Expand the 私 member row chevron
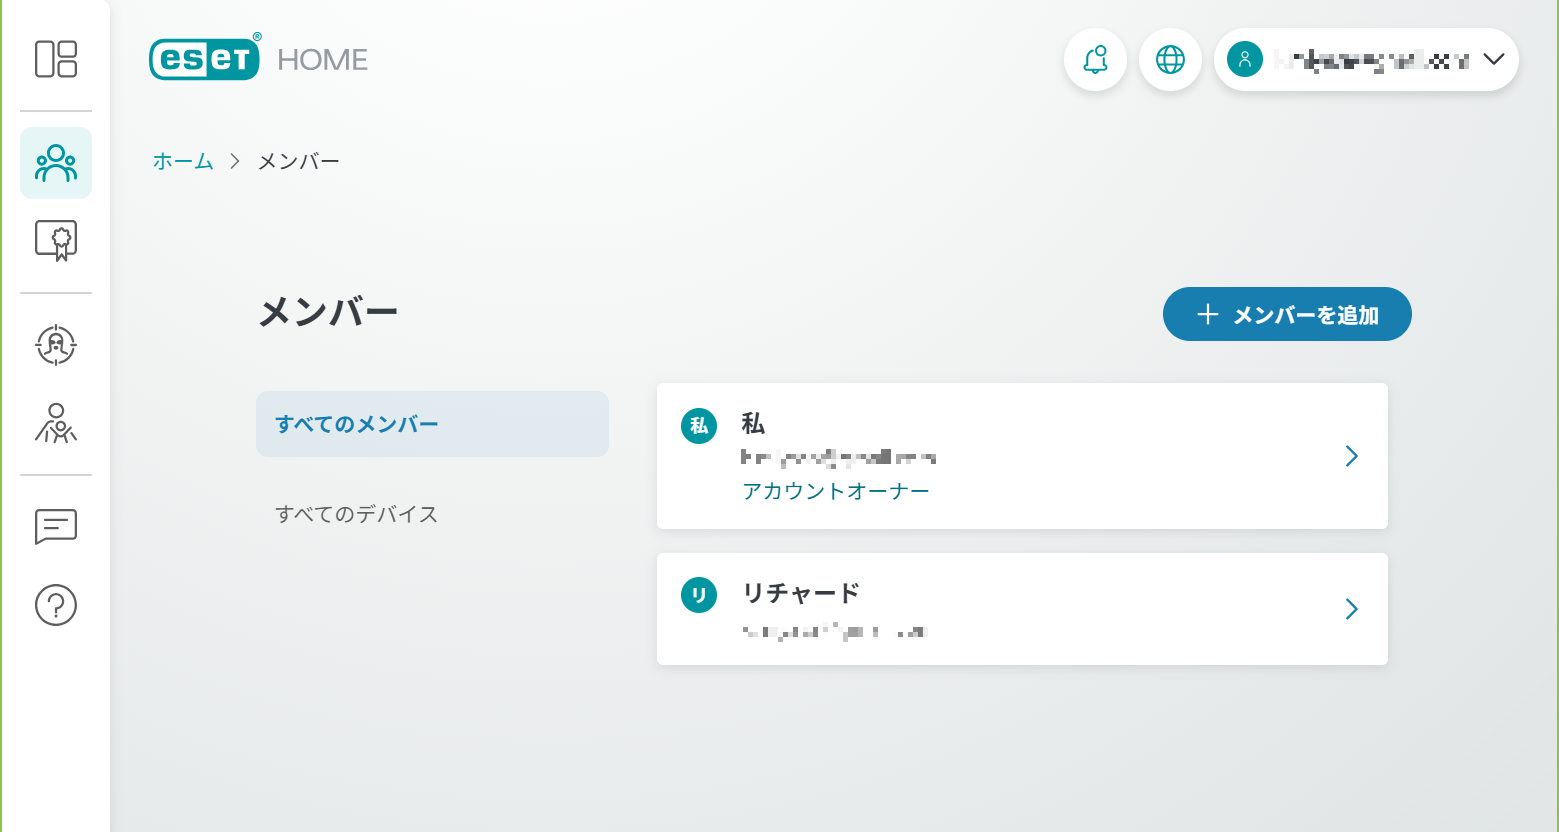Screen dimensions: 1559x832 pos(1351,456)
